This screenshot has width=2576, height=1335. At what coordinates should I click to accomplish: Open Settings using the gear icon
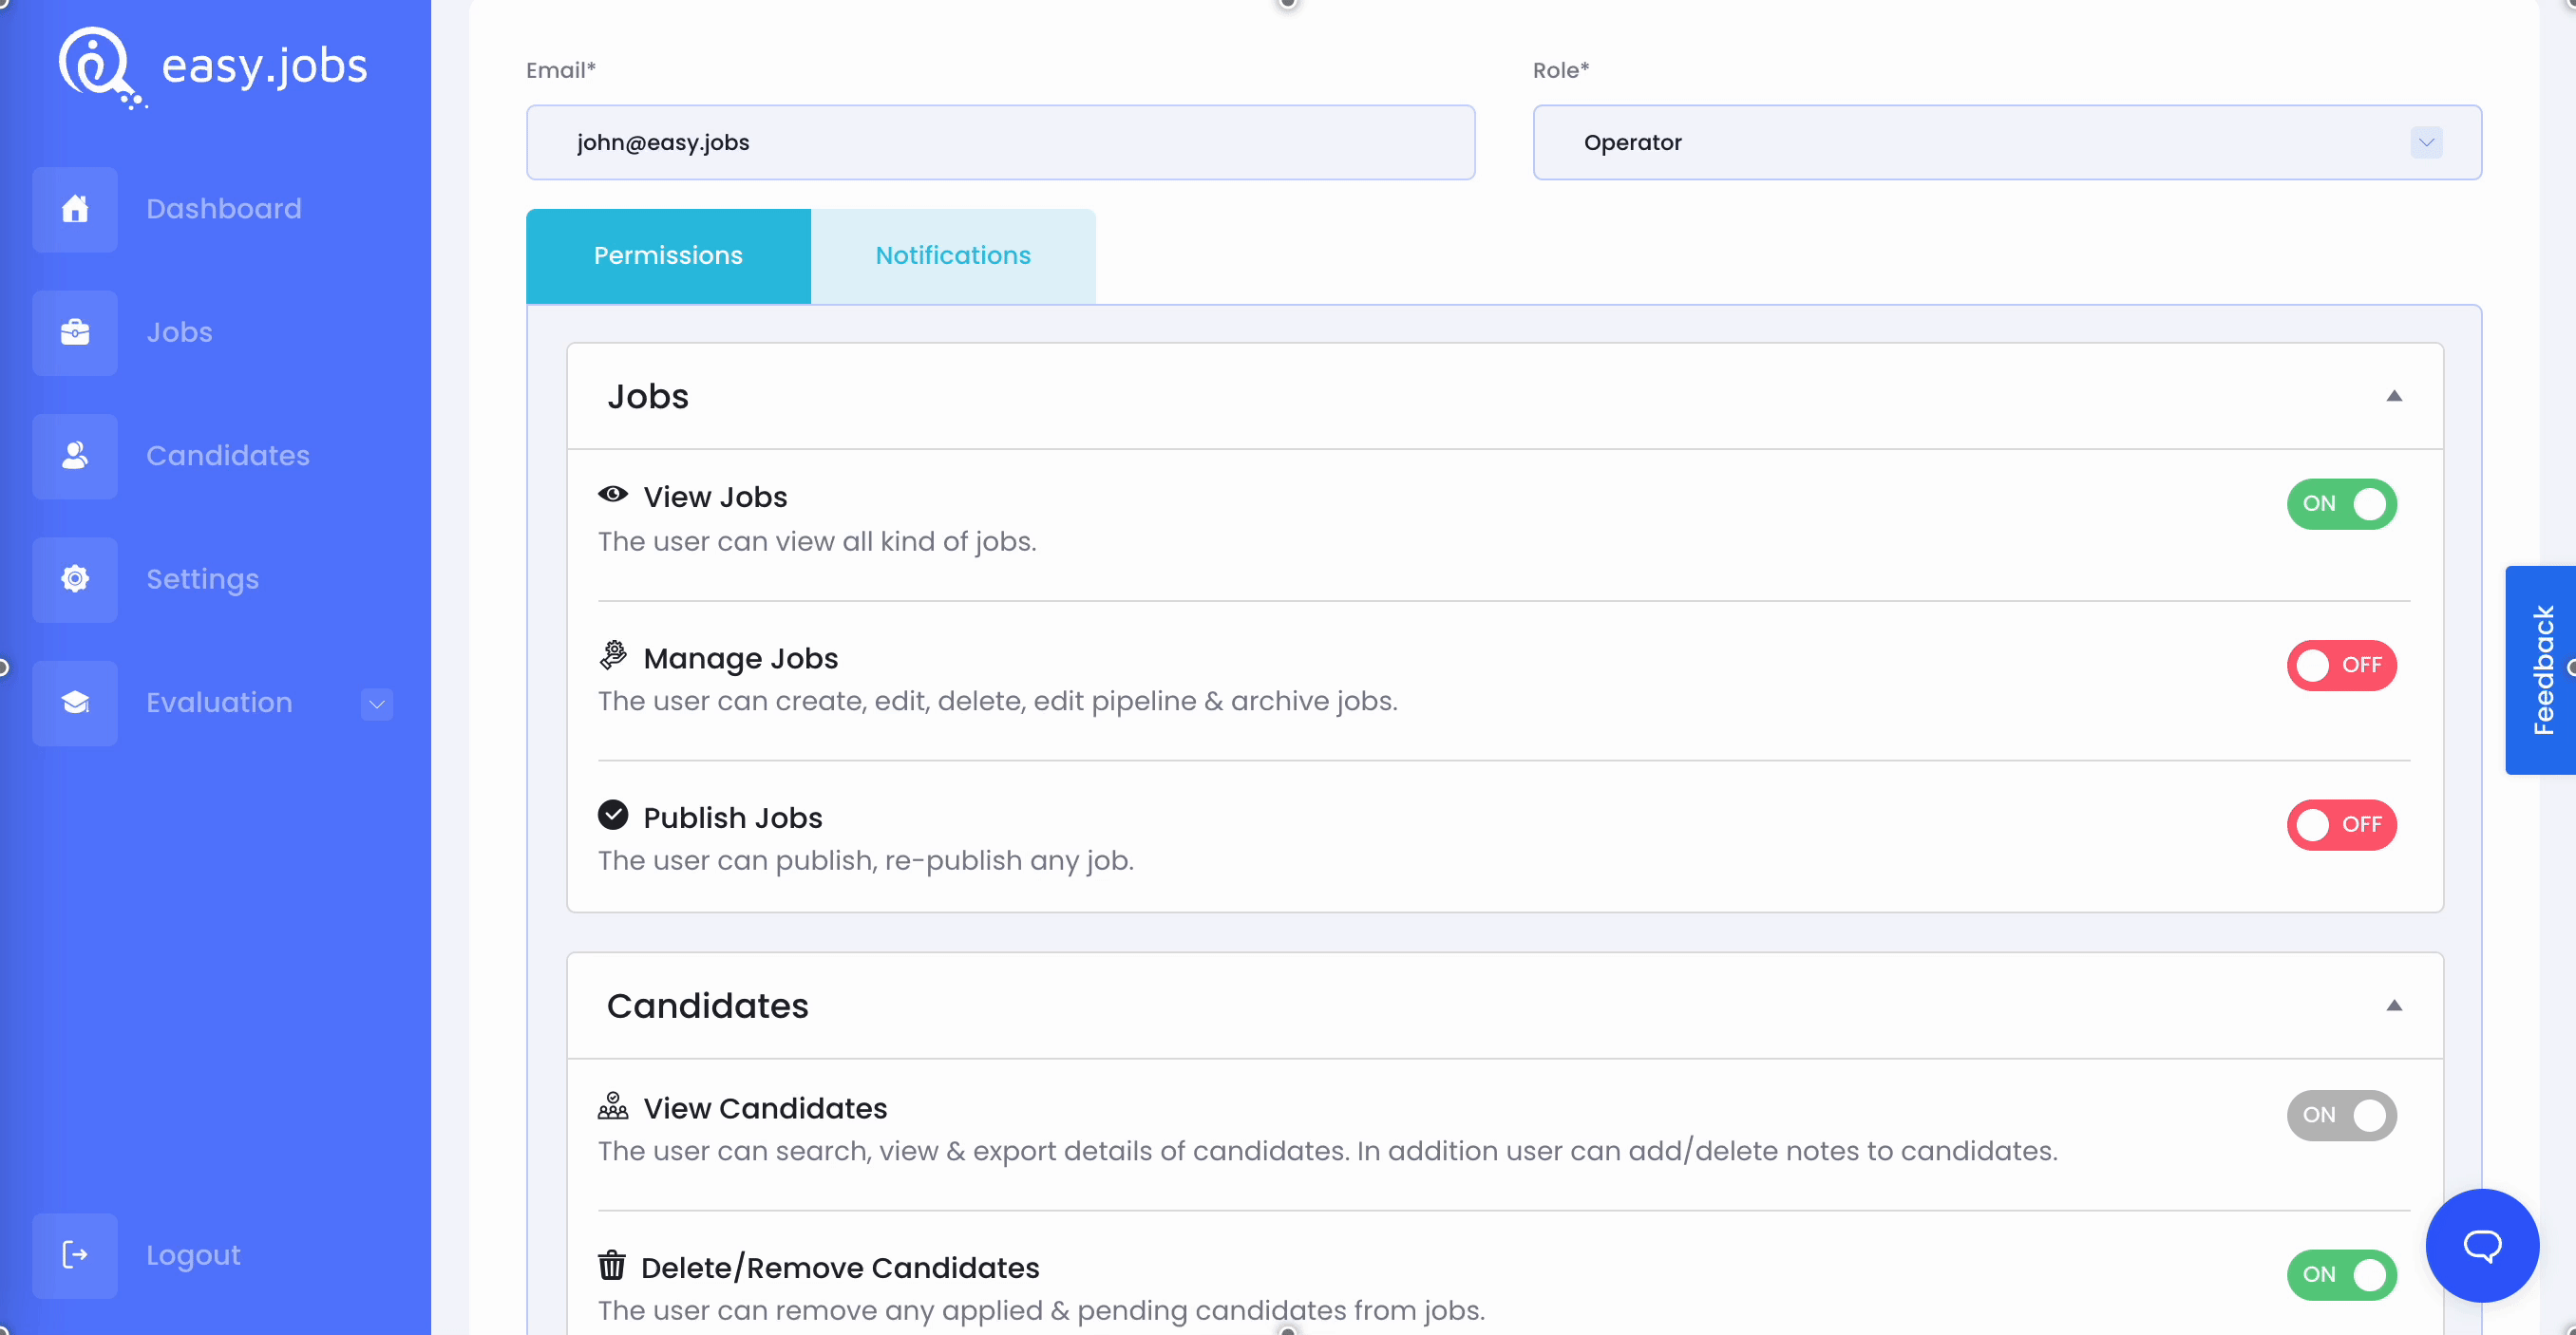click(75, 579)
